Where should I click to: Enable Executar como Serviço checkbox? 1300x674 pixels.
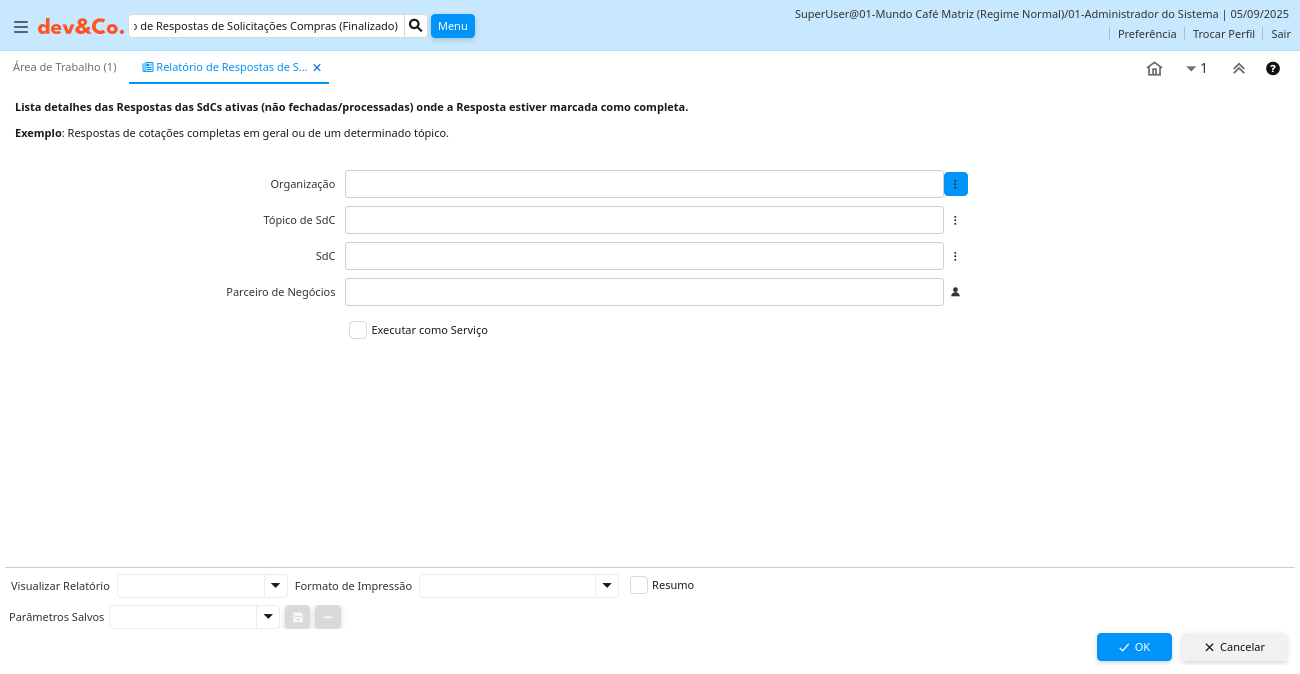pyautogui.click(x=358, y=330)
